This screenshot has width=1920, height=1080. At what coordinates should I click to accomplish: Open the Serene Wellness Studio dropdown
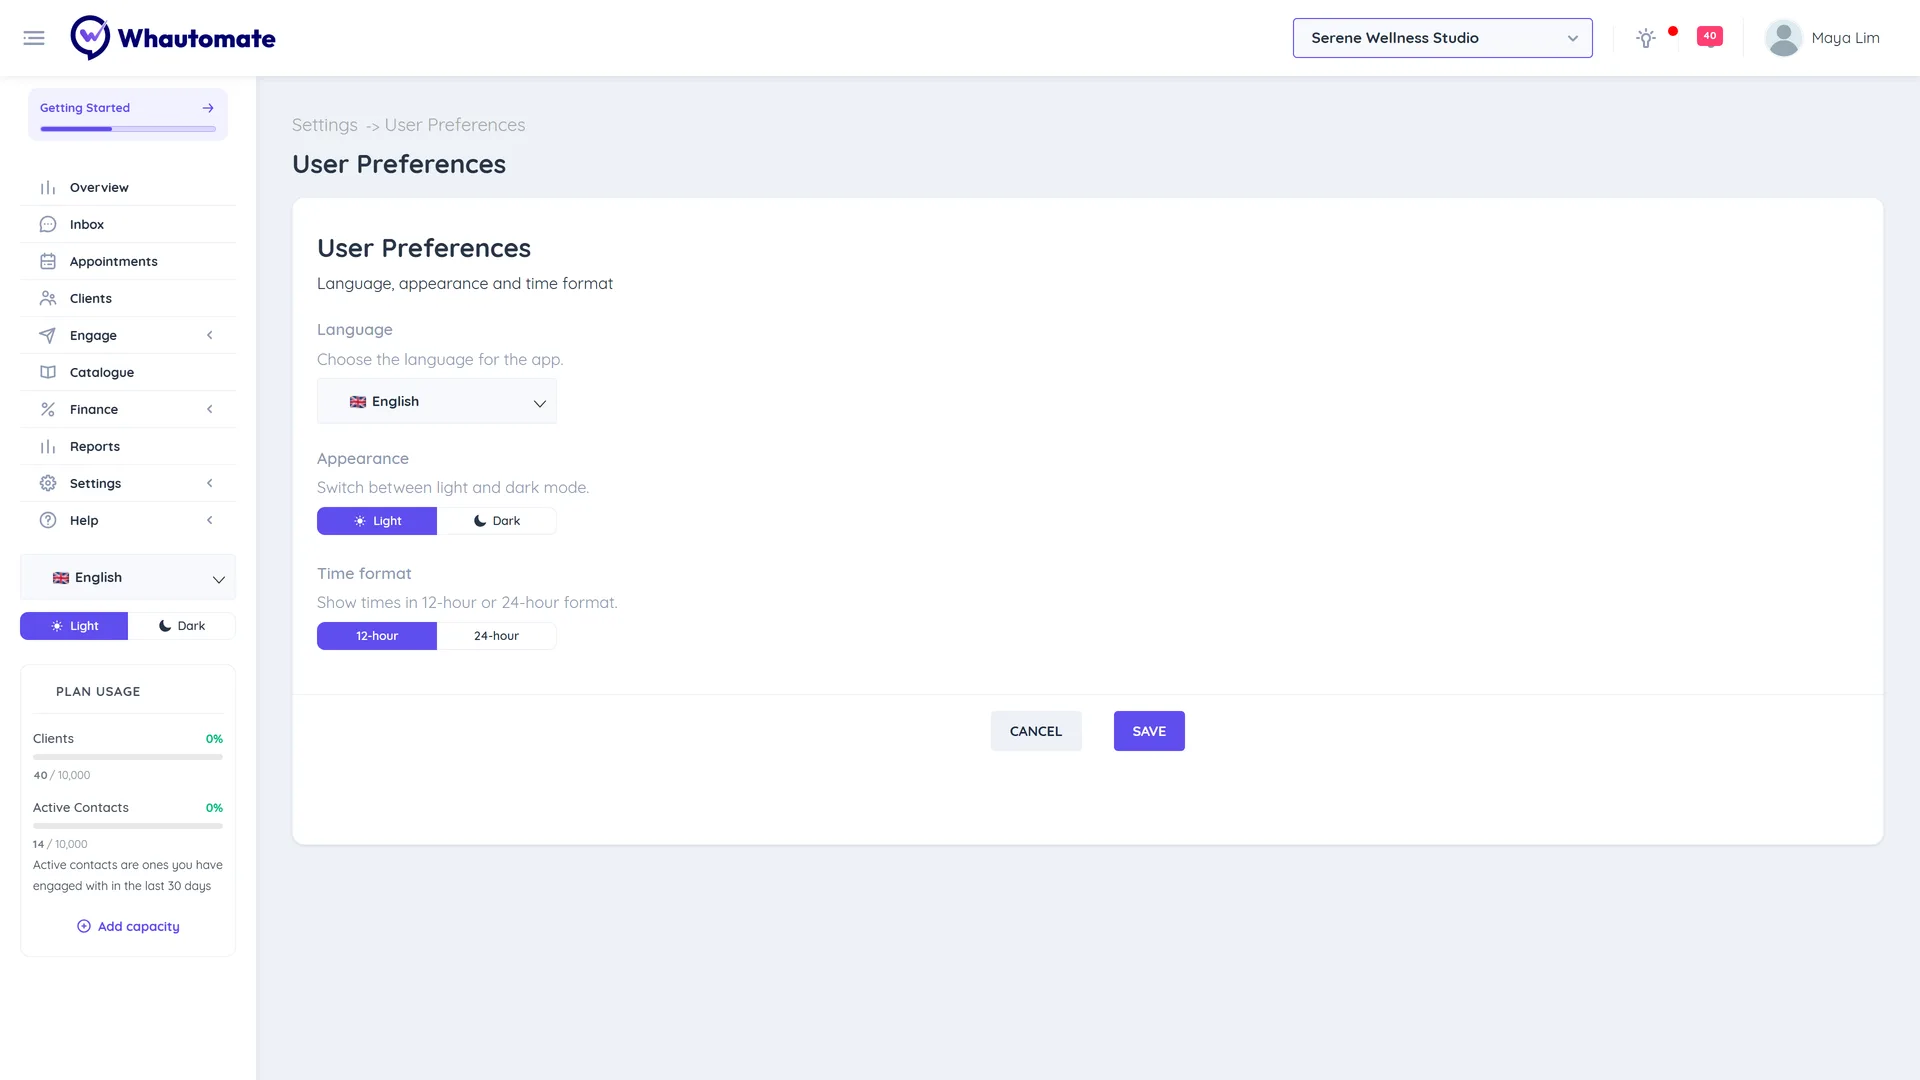(1442, 38)
